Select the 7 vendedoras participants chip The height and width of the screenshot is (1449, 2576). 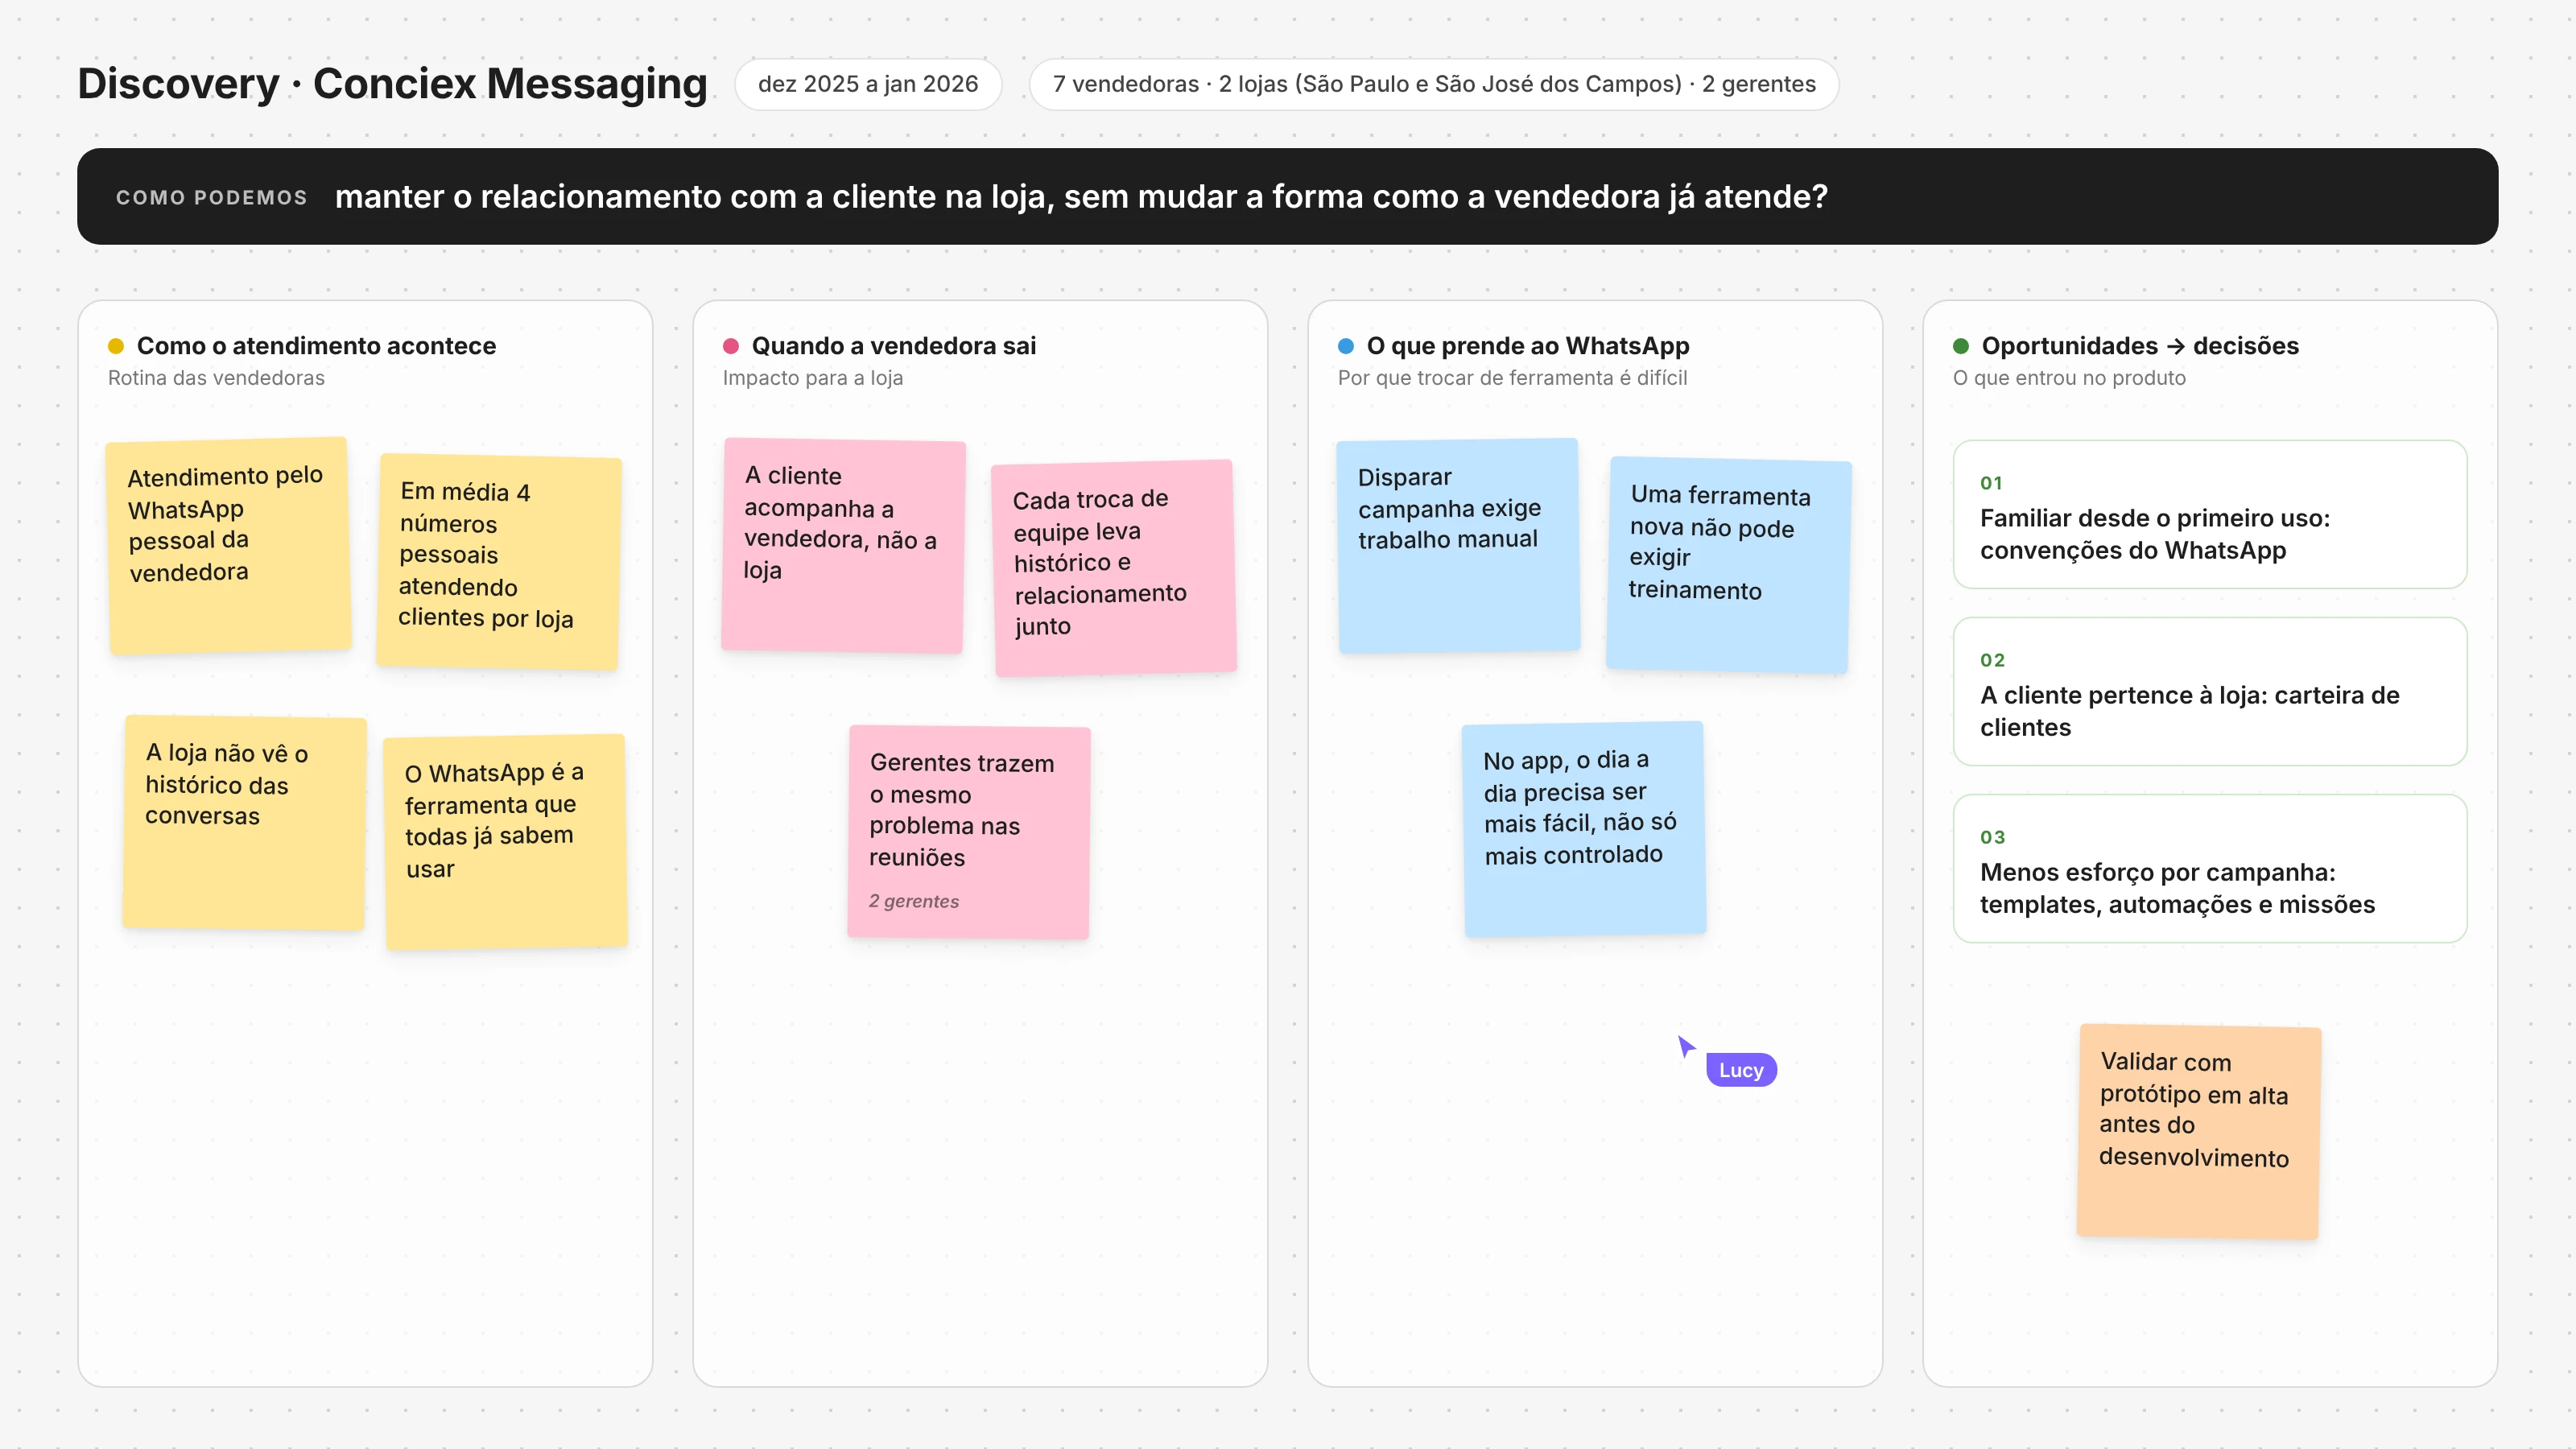[x=1434, y=84]
